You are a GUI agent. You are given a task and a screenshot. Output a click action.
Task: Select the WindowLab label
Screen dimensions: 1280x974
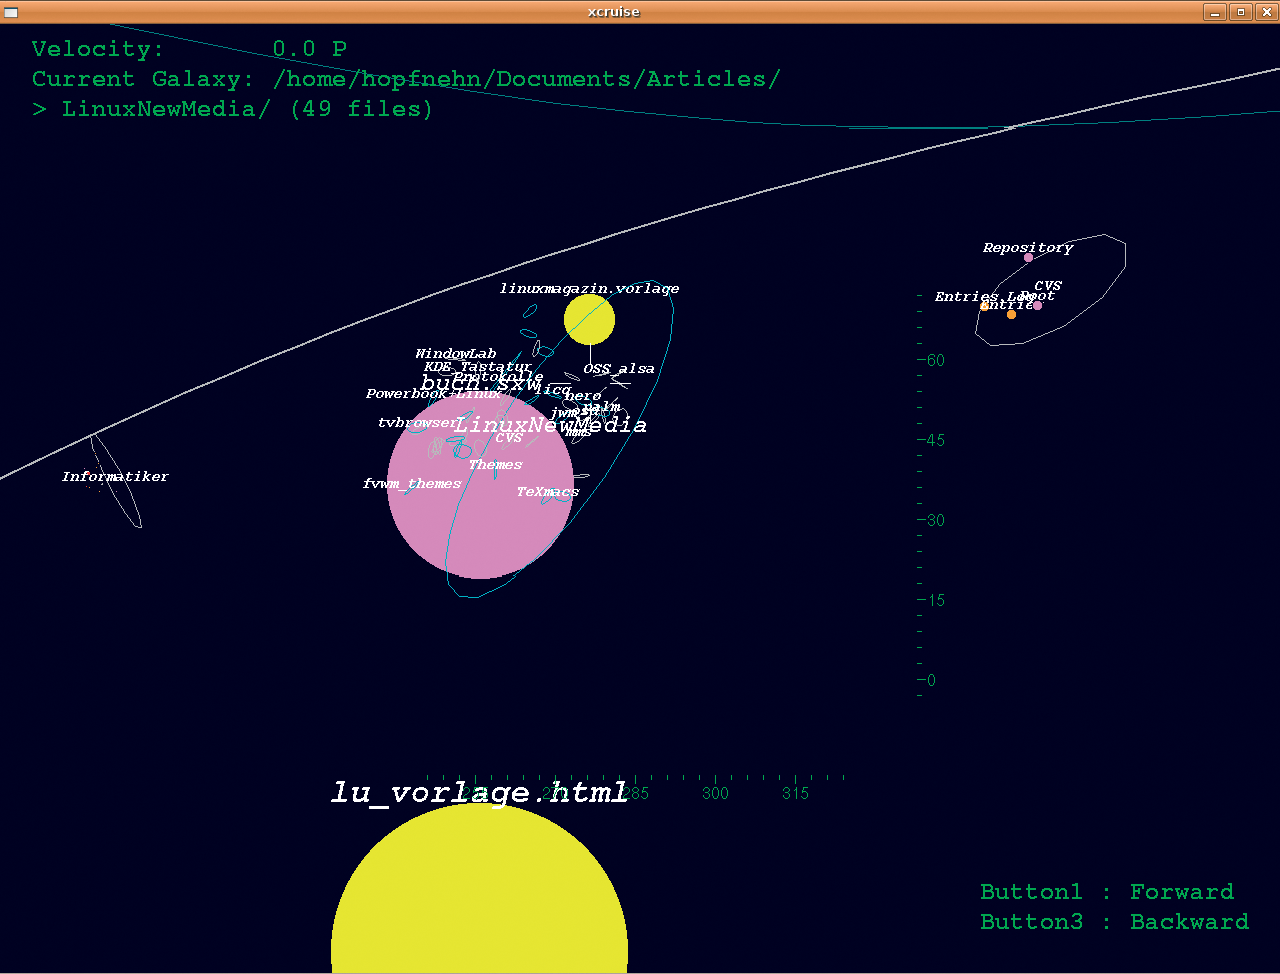(456, 354)
